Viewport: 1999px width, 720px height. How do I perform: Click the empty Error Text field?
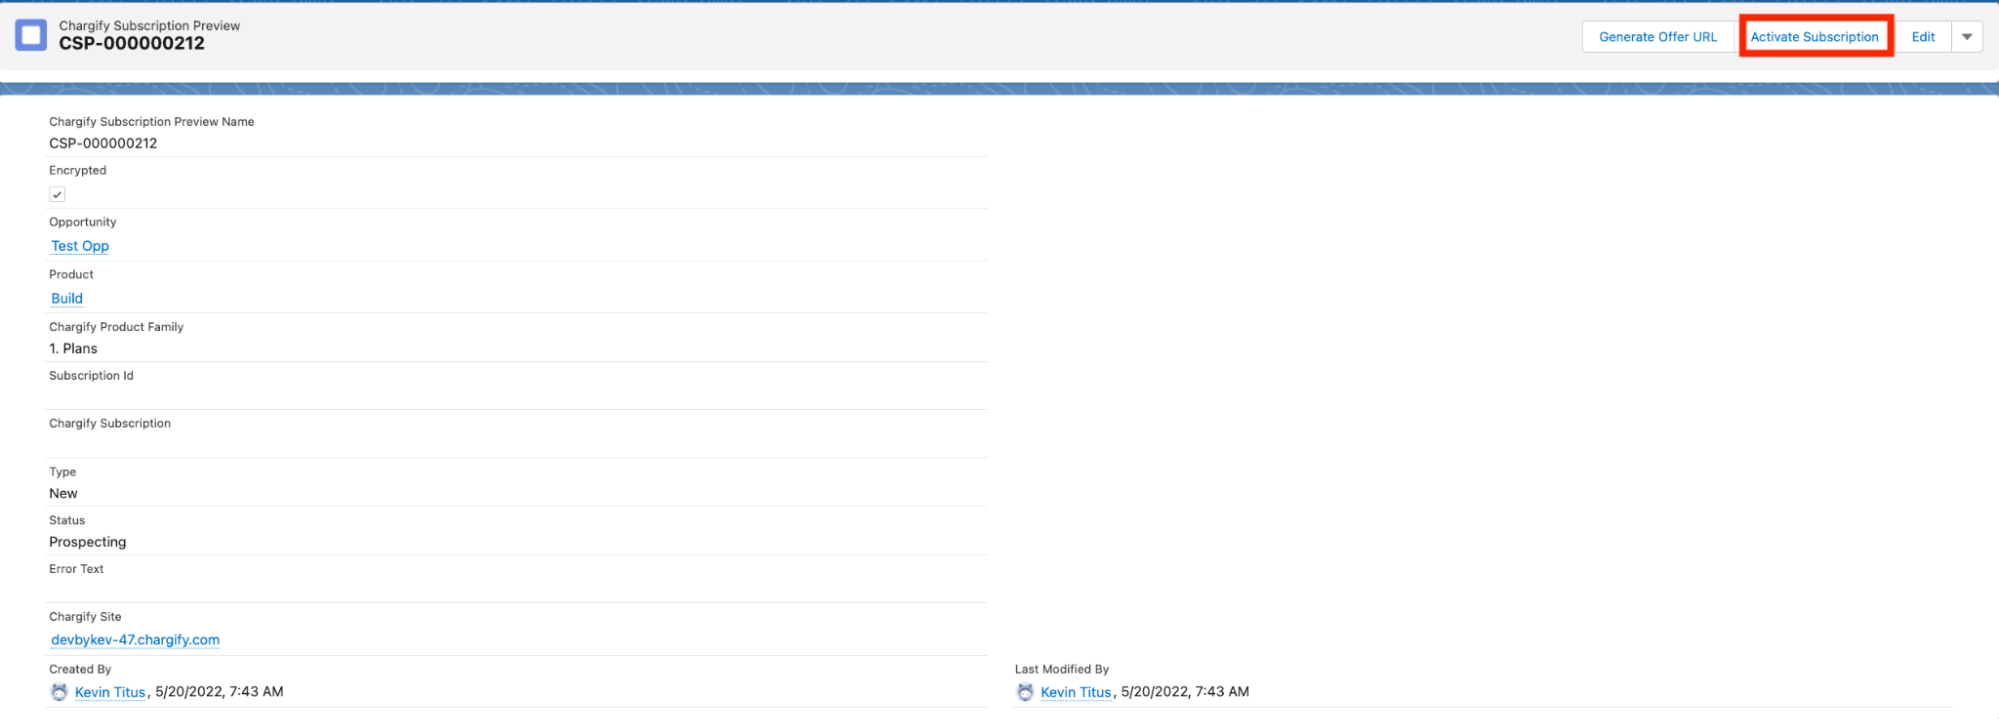(x=300, y=589)
